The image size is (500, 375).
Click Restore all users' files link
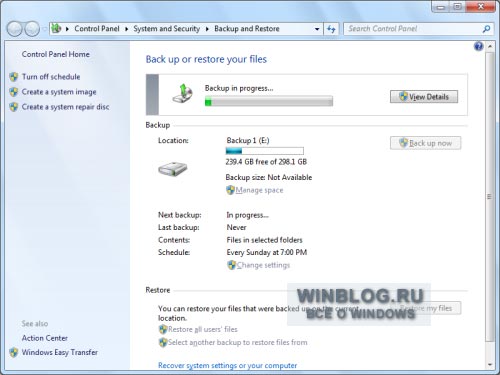[203, 329]
